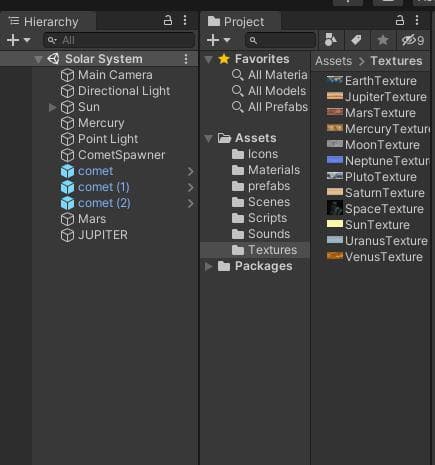The width and height of the screenshot is (435, 465).
Task: Collapse the Assets folder tree
Action: pyautogui.click(x=209, y=138)
